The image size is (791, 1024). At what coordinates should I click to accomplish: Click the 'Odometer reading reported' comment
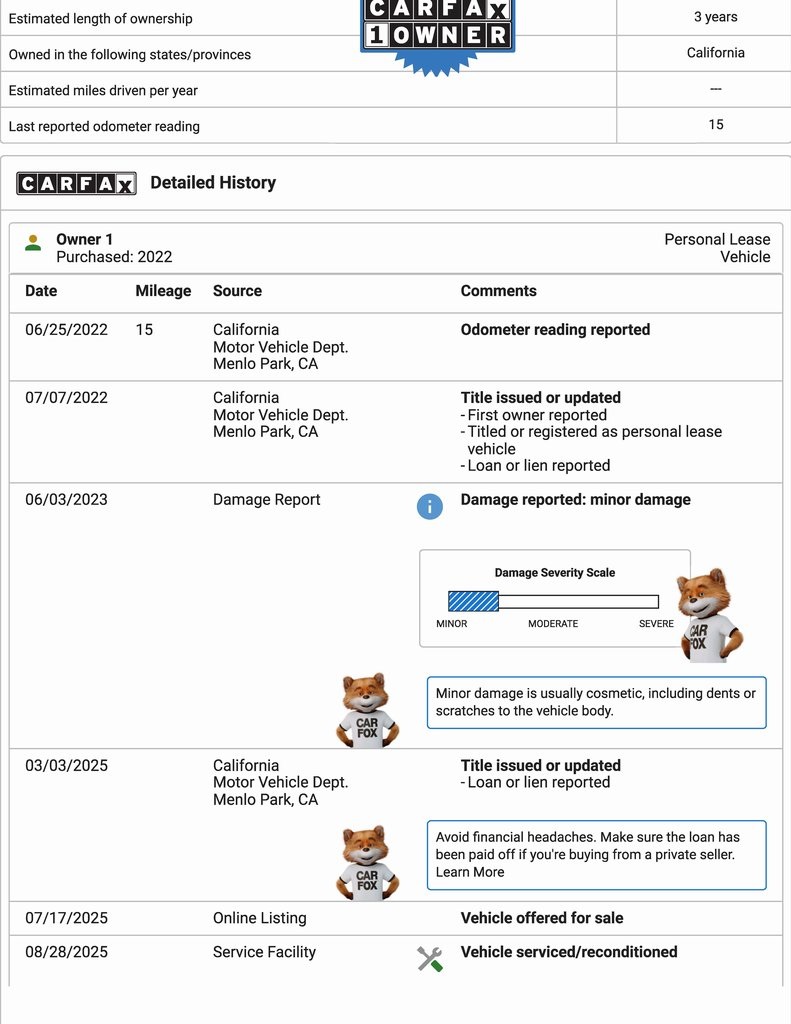555,330
